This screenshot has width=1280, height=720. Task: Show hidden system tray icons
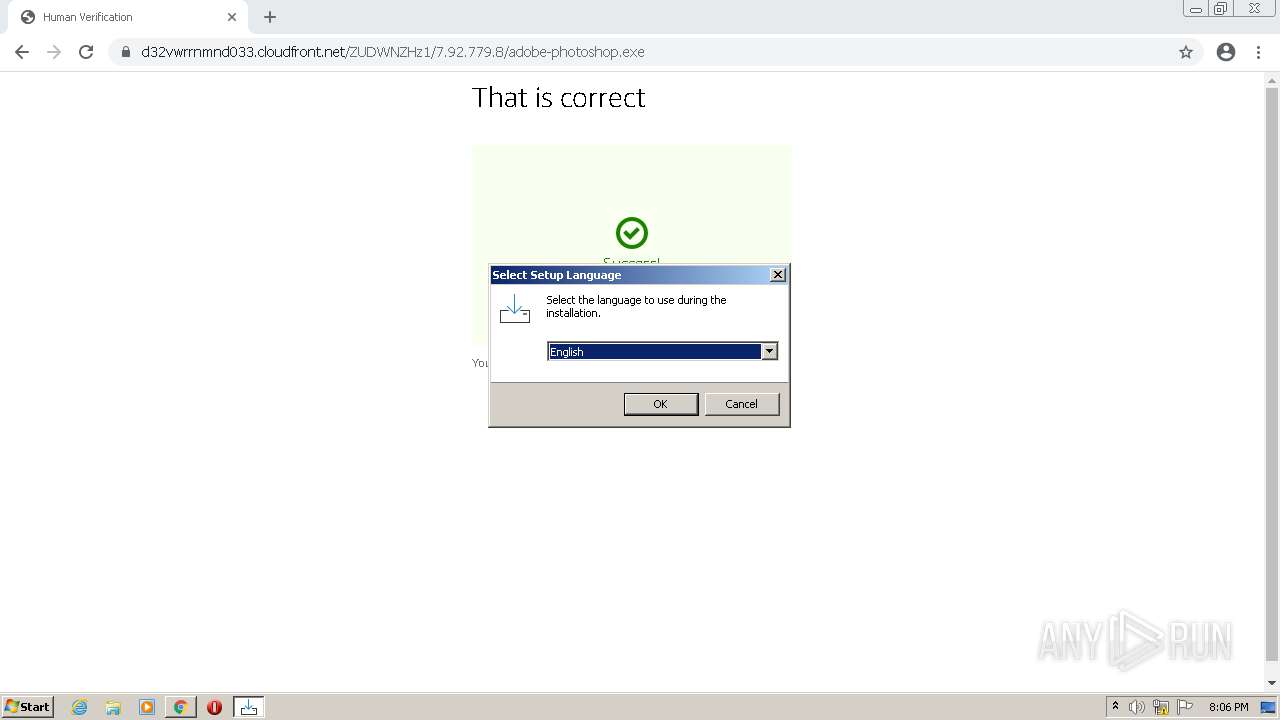pos(1115,707)
